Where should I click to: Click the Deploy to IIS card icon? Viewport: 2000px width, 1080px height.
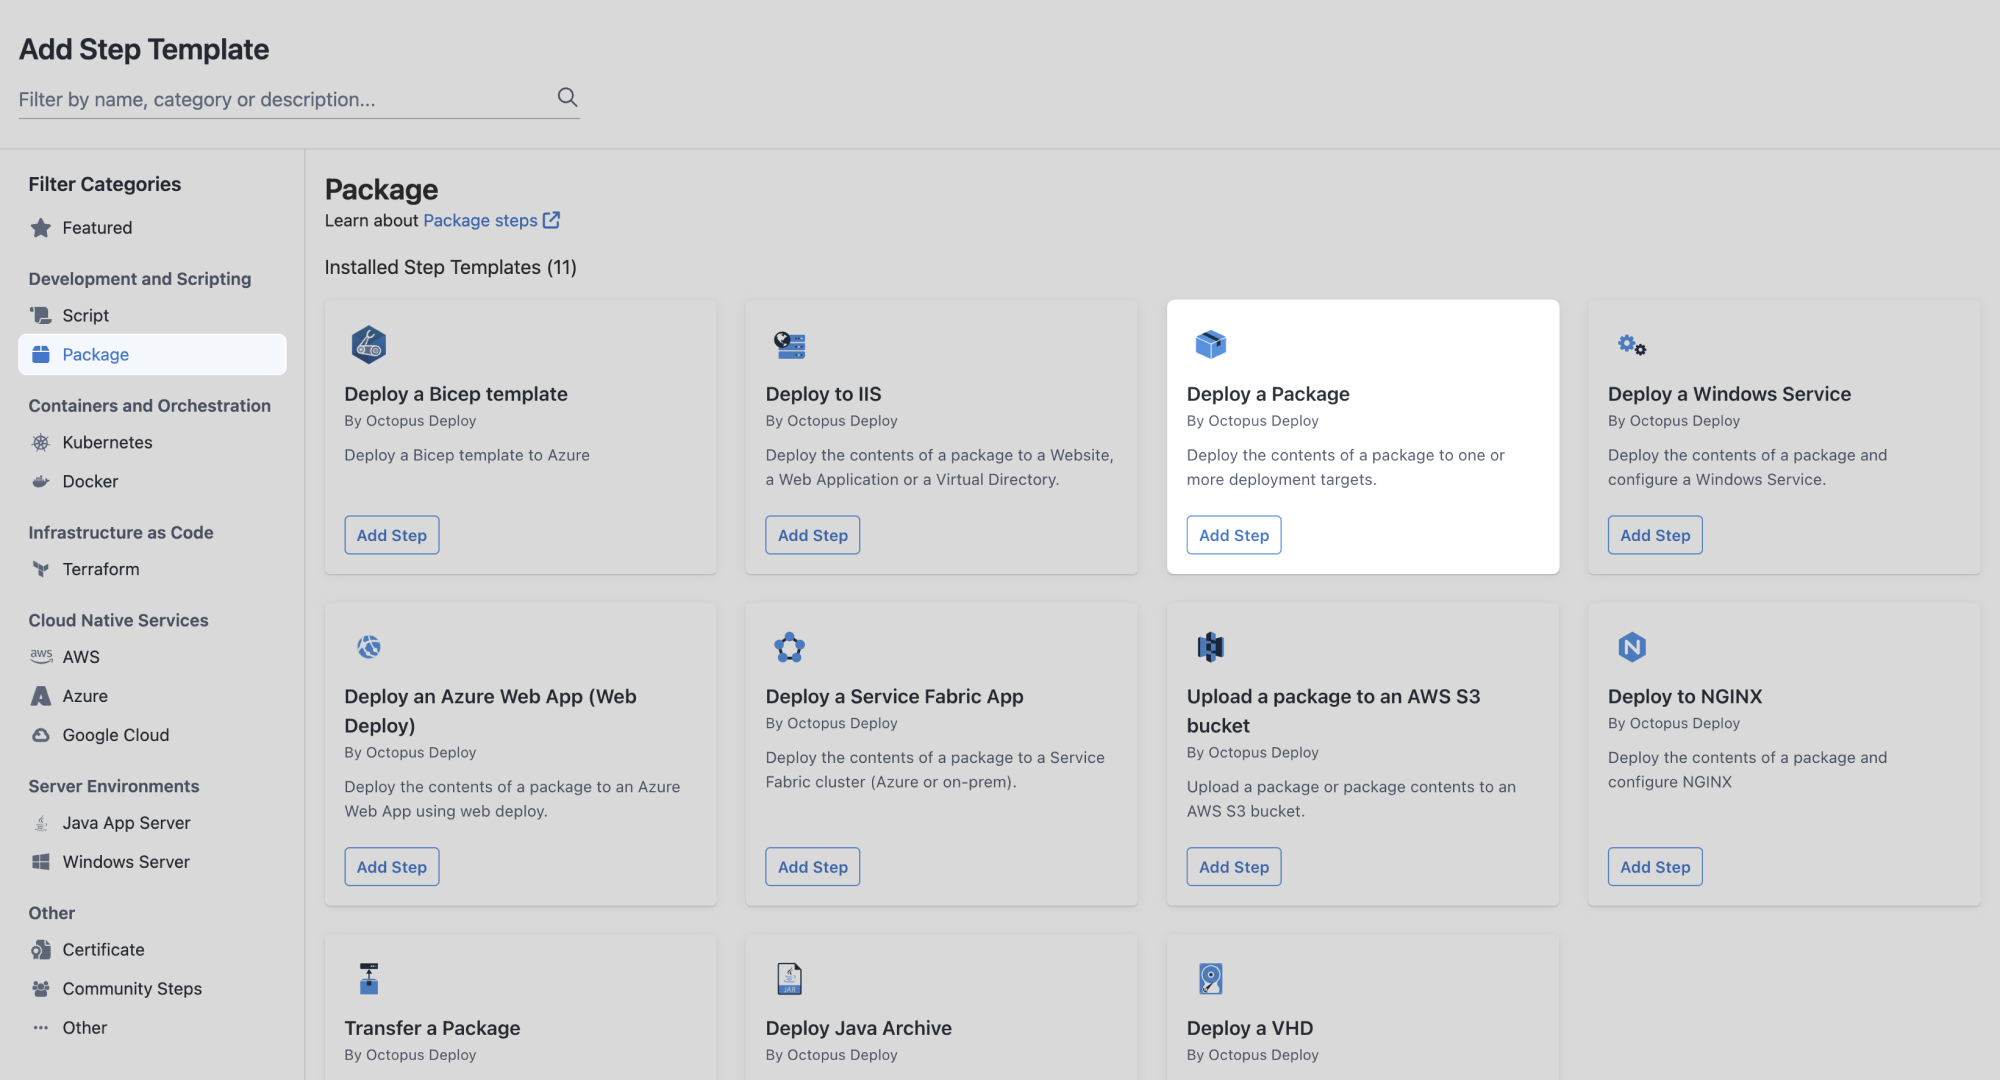[790, 345]
